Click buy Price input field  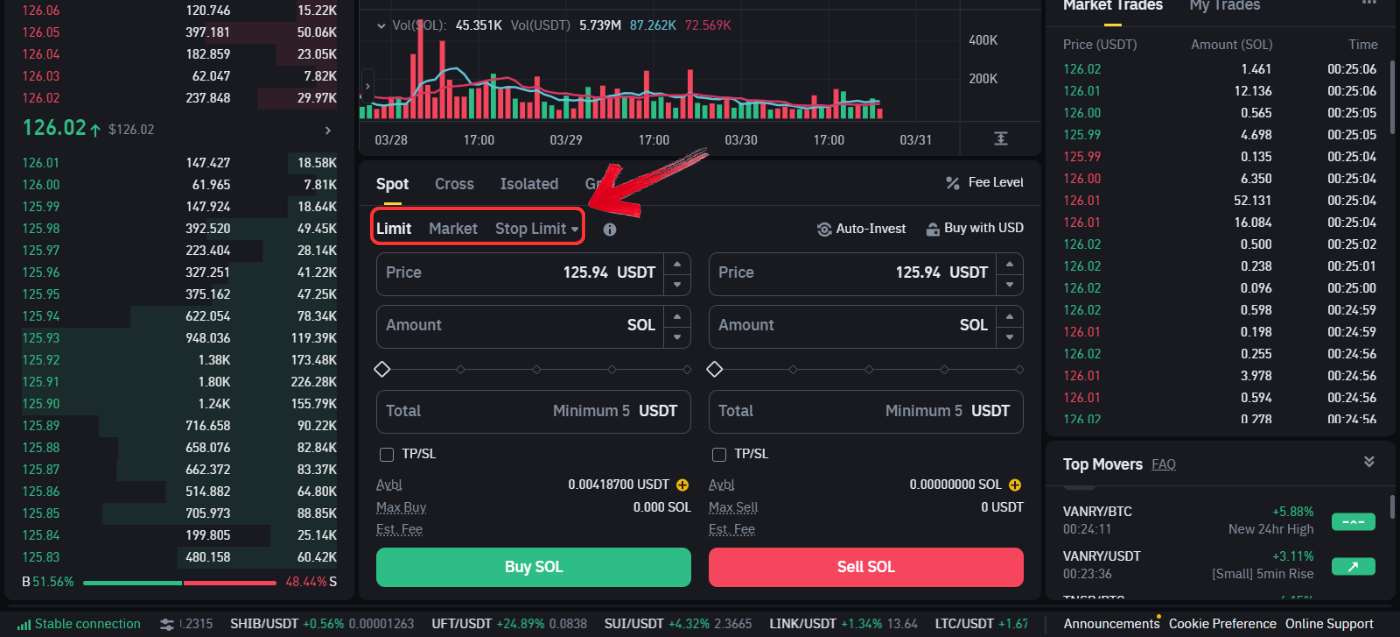(520, 273)
